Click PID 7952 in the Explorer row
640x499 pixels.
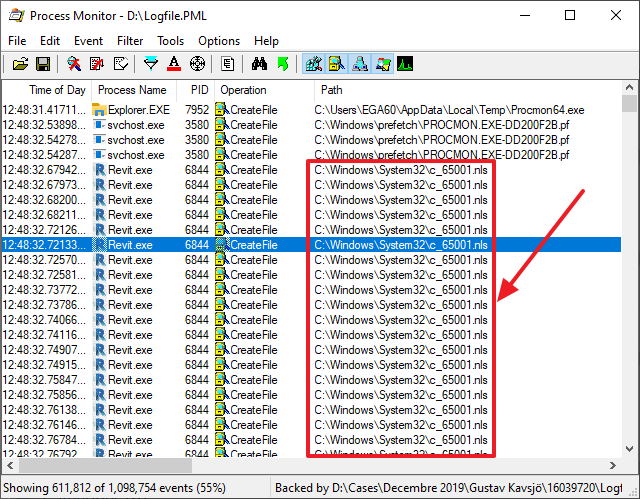pyautogui.click(x=197, y=110)
